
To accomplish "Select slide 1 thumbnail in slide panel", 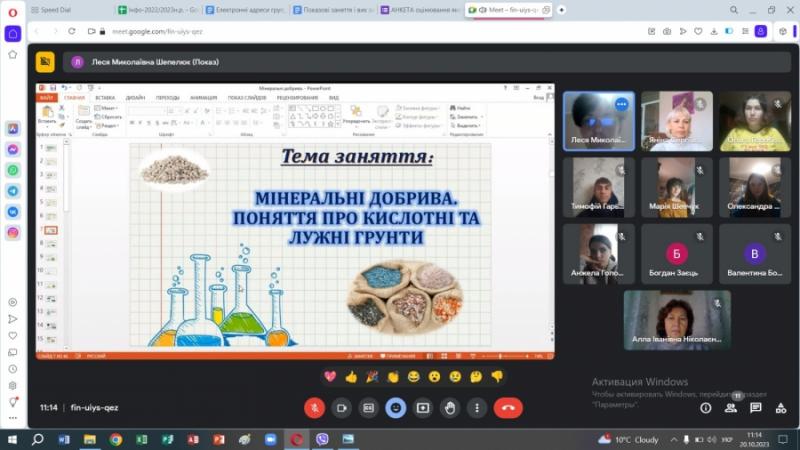I will (51, 148).
